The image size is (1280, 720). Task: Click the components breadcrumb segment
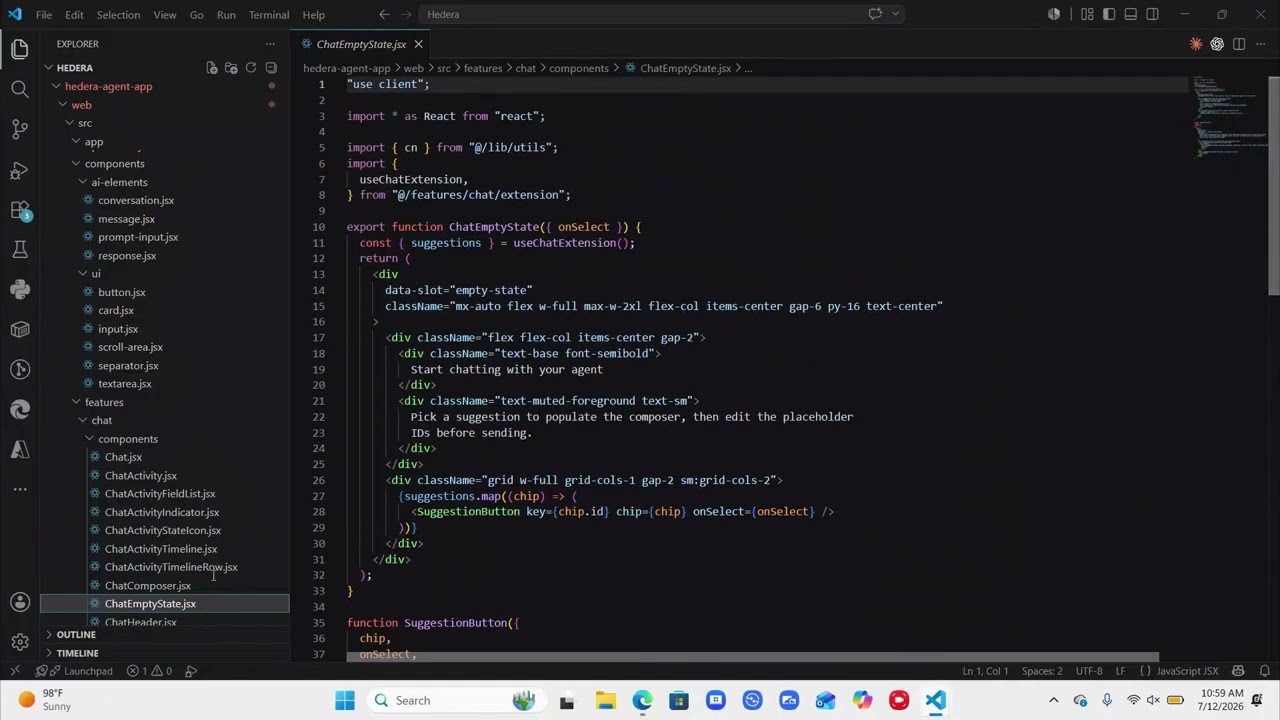click(x=578, y=68)
